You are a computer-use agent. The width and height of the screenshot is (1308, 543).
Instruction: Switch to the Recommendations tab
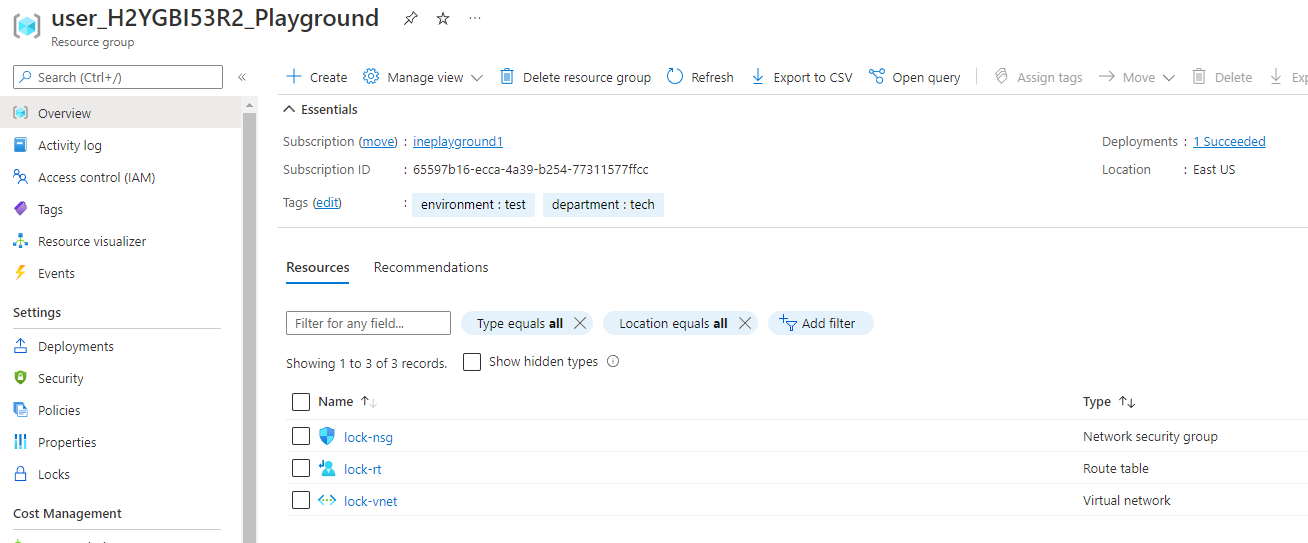[x=431, y=267]
